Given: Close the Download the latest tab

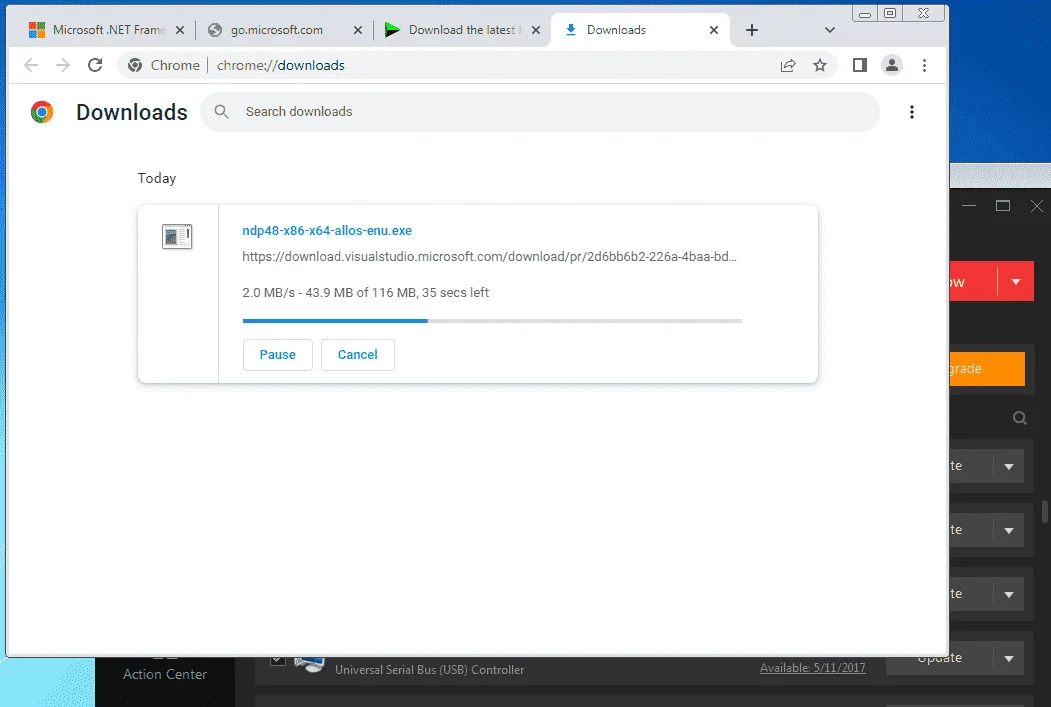Looking at the screenshot, I should [x=536, y=30].
